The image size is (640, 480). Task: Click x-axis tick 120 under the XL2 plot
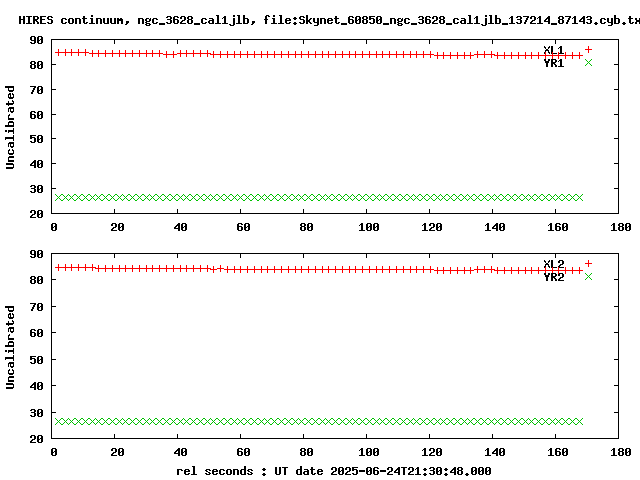(432, 452)
